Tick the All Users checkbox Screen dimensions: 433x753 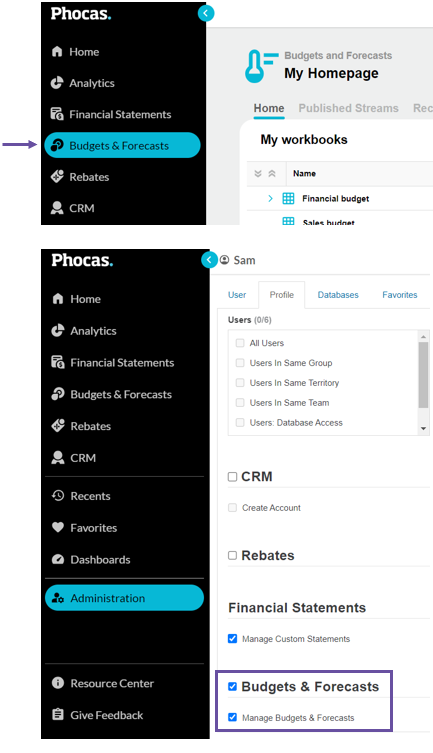(x=240, y=343)
